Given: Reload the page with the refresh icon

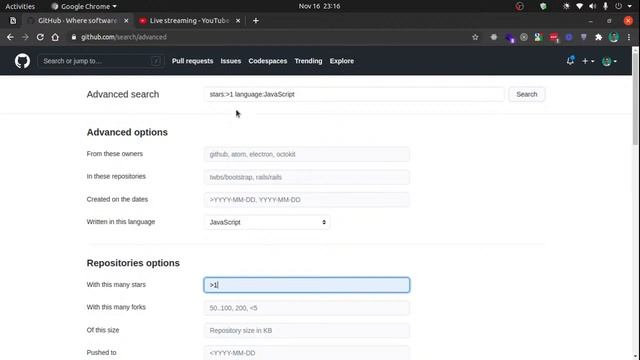Looking at the screenshot, I should [x=40, y=37].
